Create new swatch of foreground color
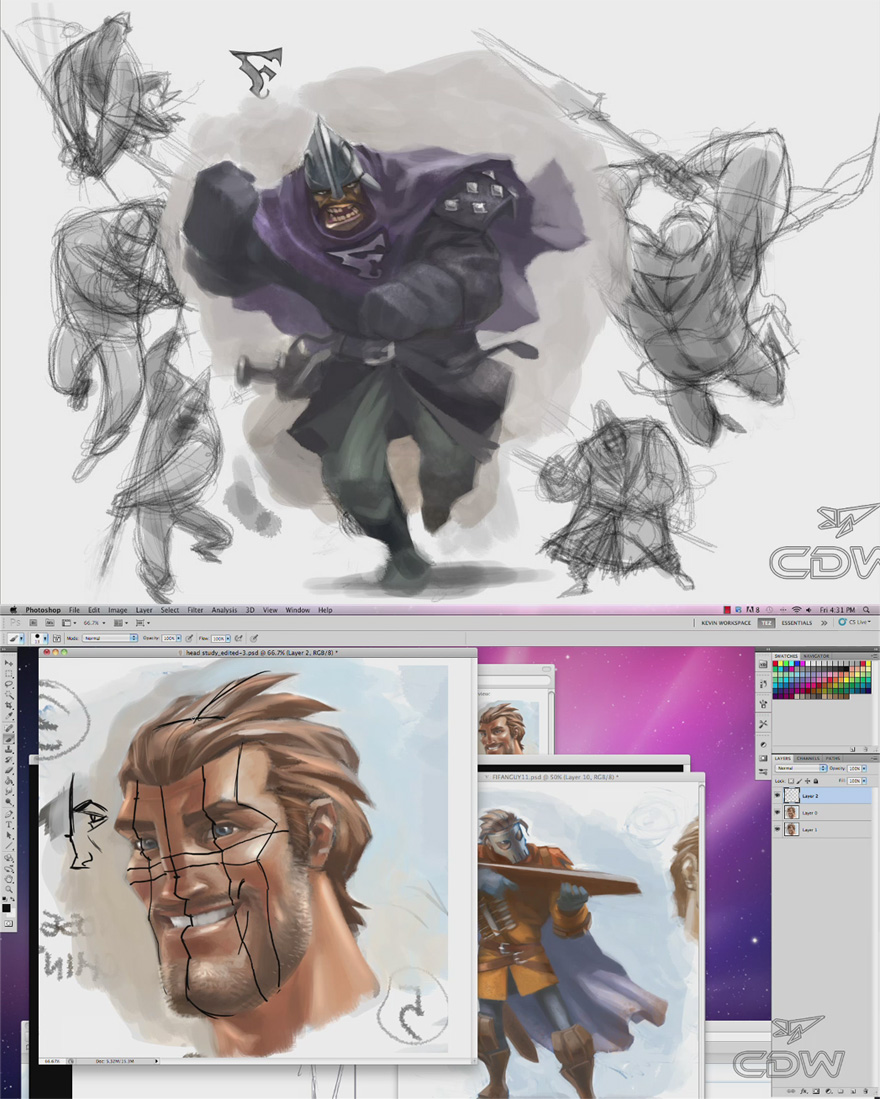 pos(853,749)
